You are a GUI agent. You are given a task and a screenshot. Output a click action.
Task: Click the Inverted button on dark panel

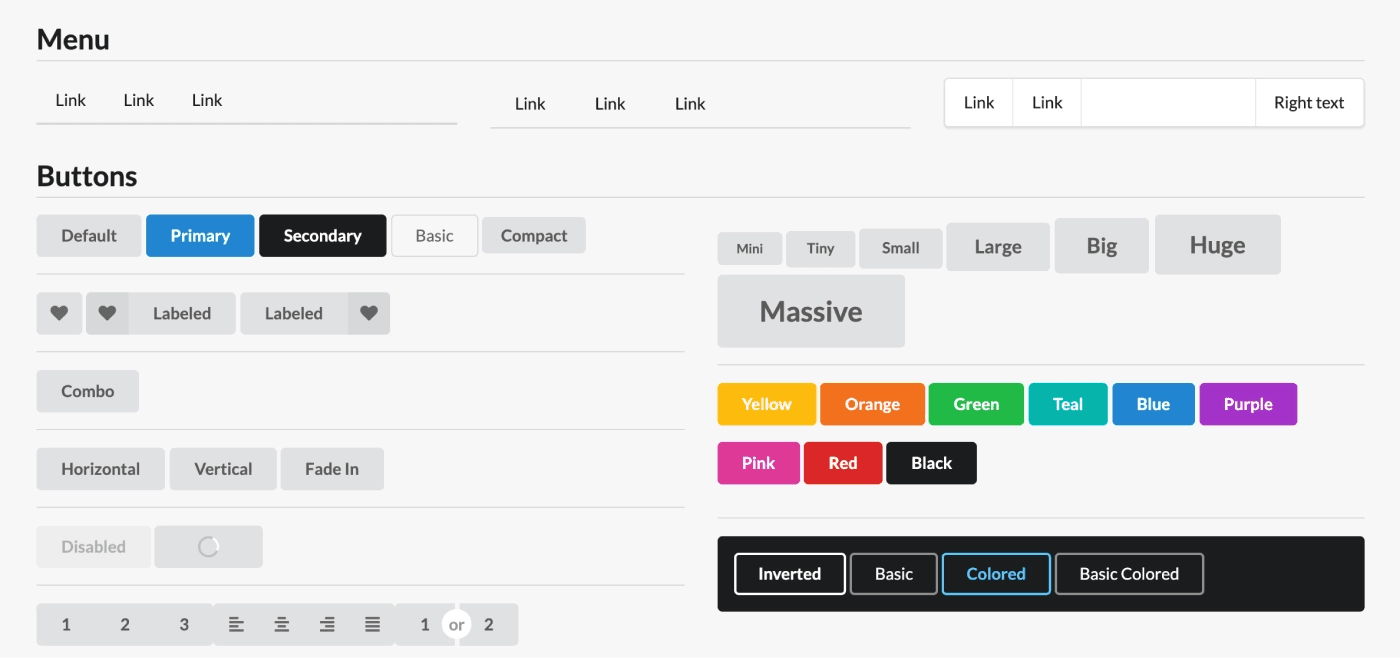tap(789, 574)
